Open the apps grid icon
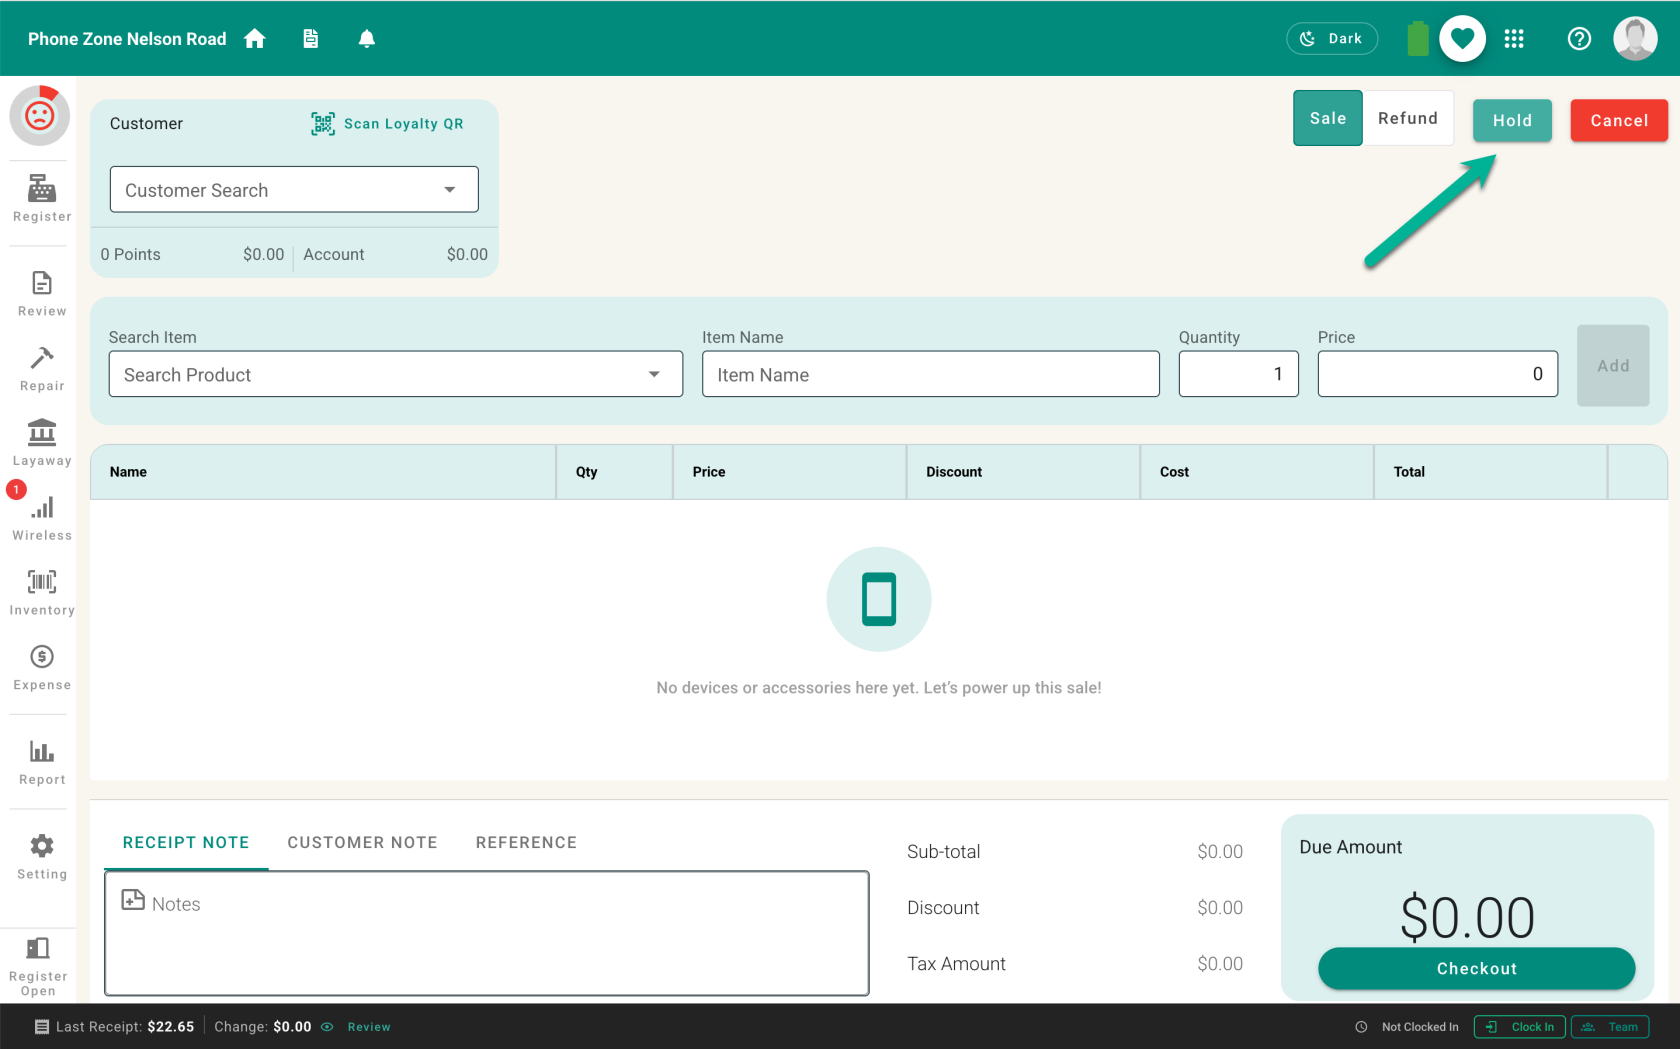The width and height of the screenshot is (1680, 1049). [1514, 38]
